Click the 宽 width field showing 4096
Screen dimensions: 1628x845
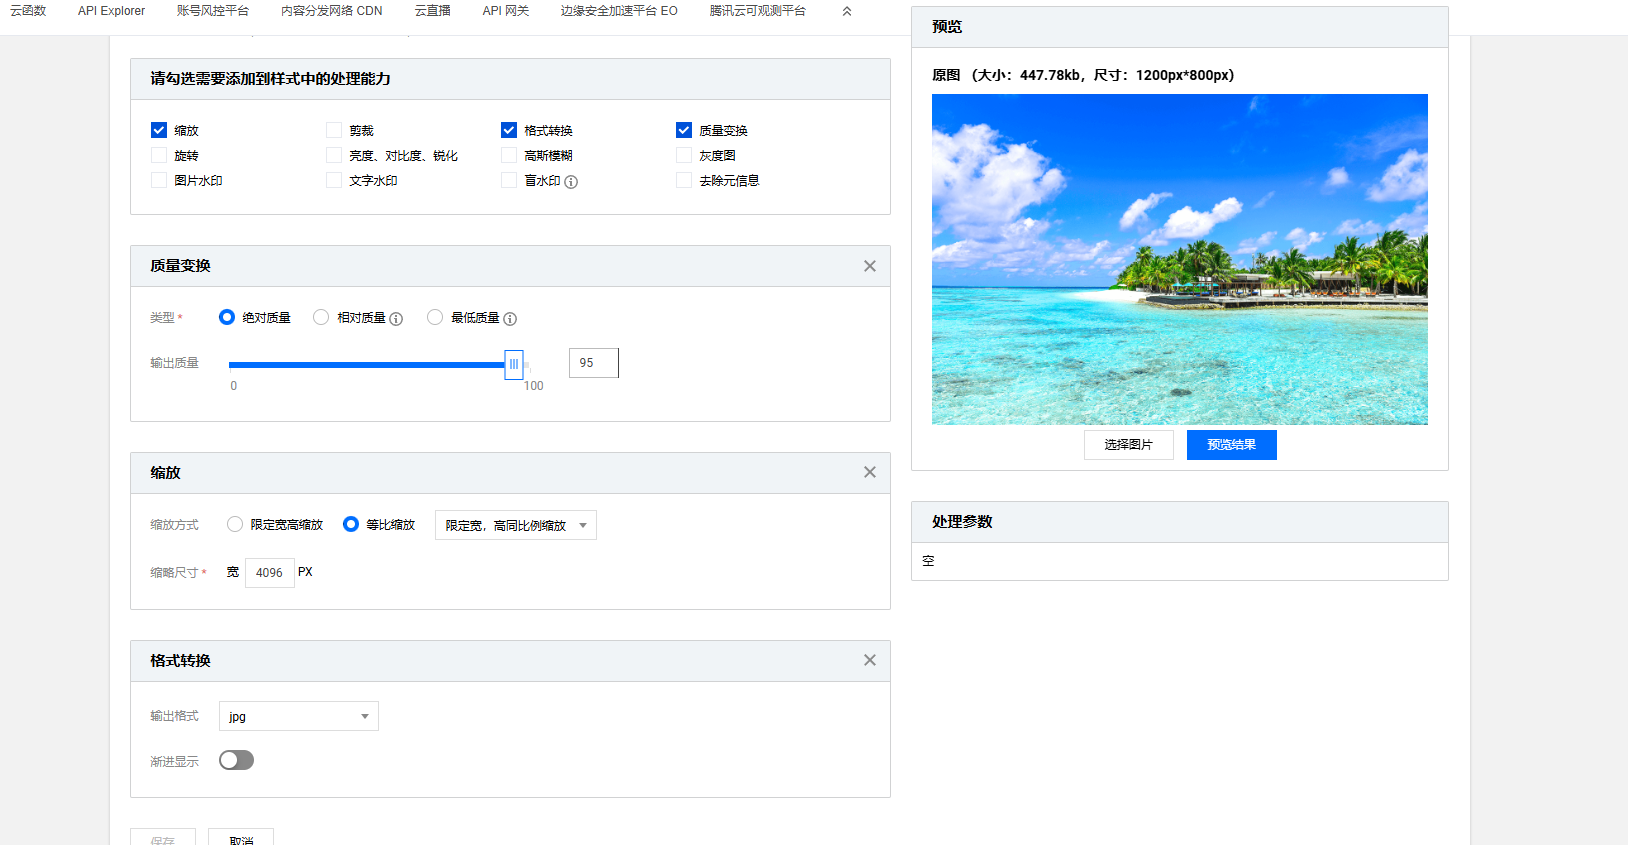(270, 573)
